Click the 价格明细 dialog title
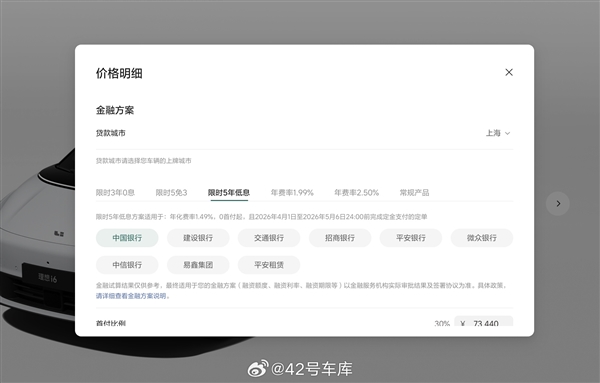The width and height of the screenshot is (600, 383). [x=119, y=73]
